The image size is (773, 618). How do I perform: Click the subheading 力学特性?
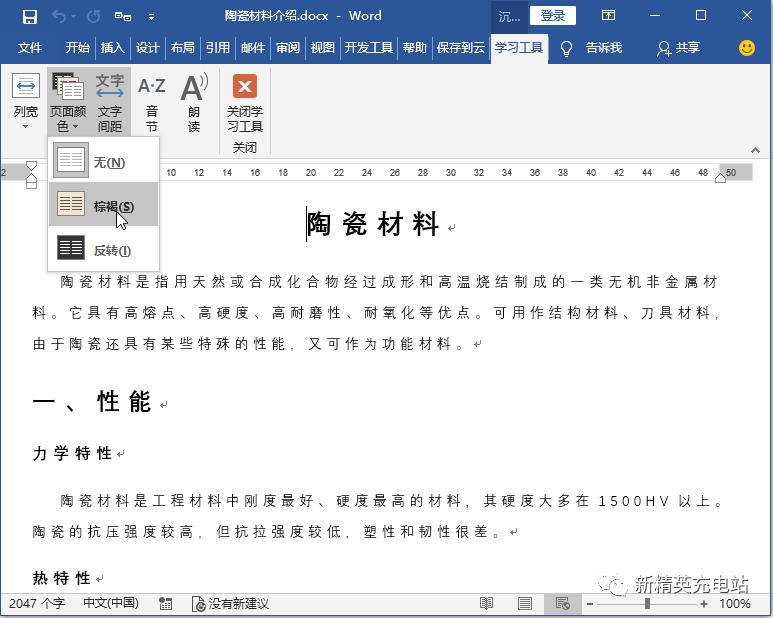(72, 453)
